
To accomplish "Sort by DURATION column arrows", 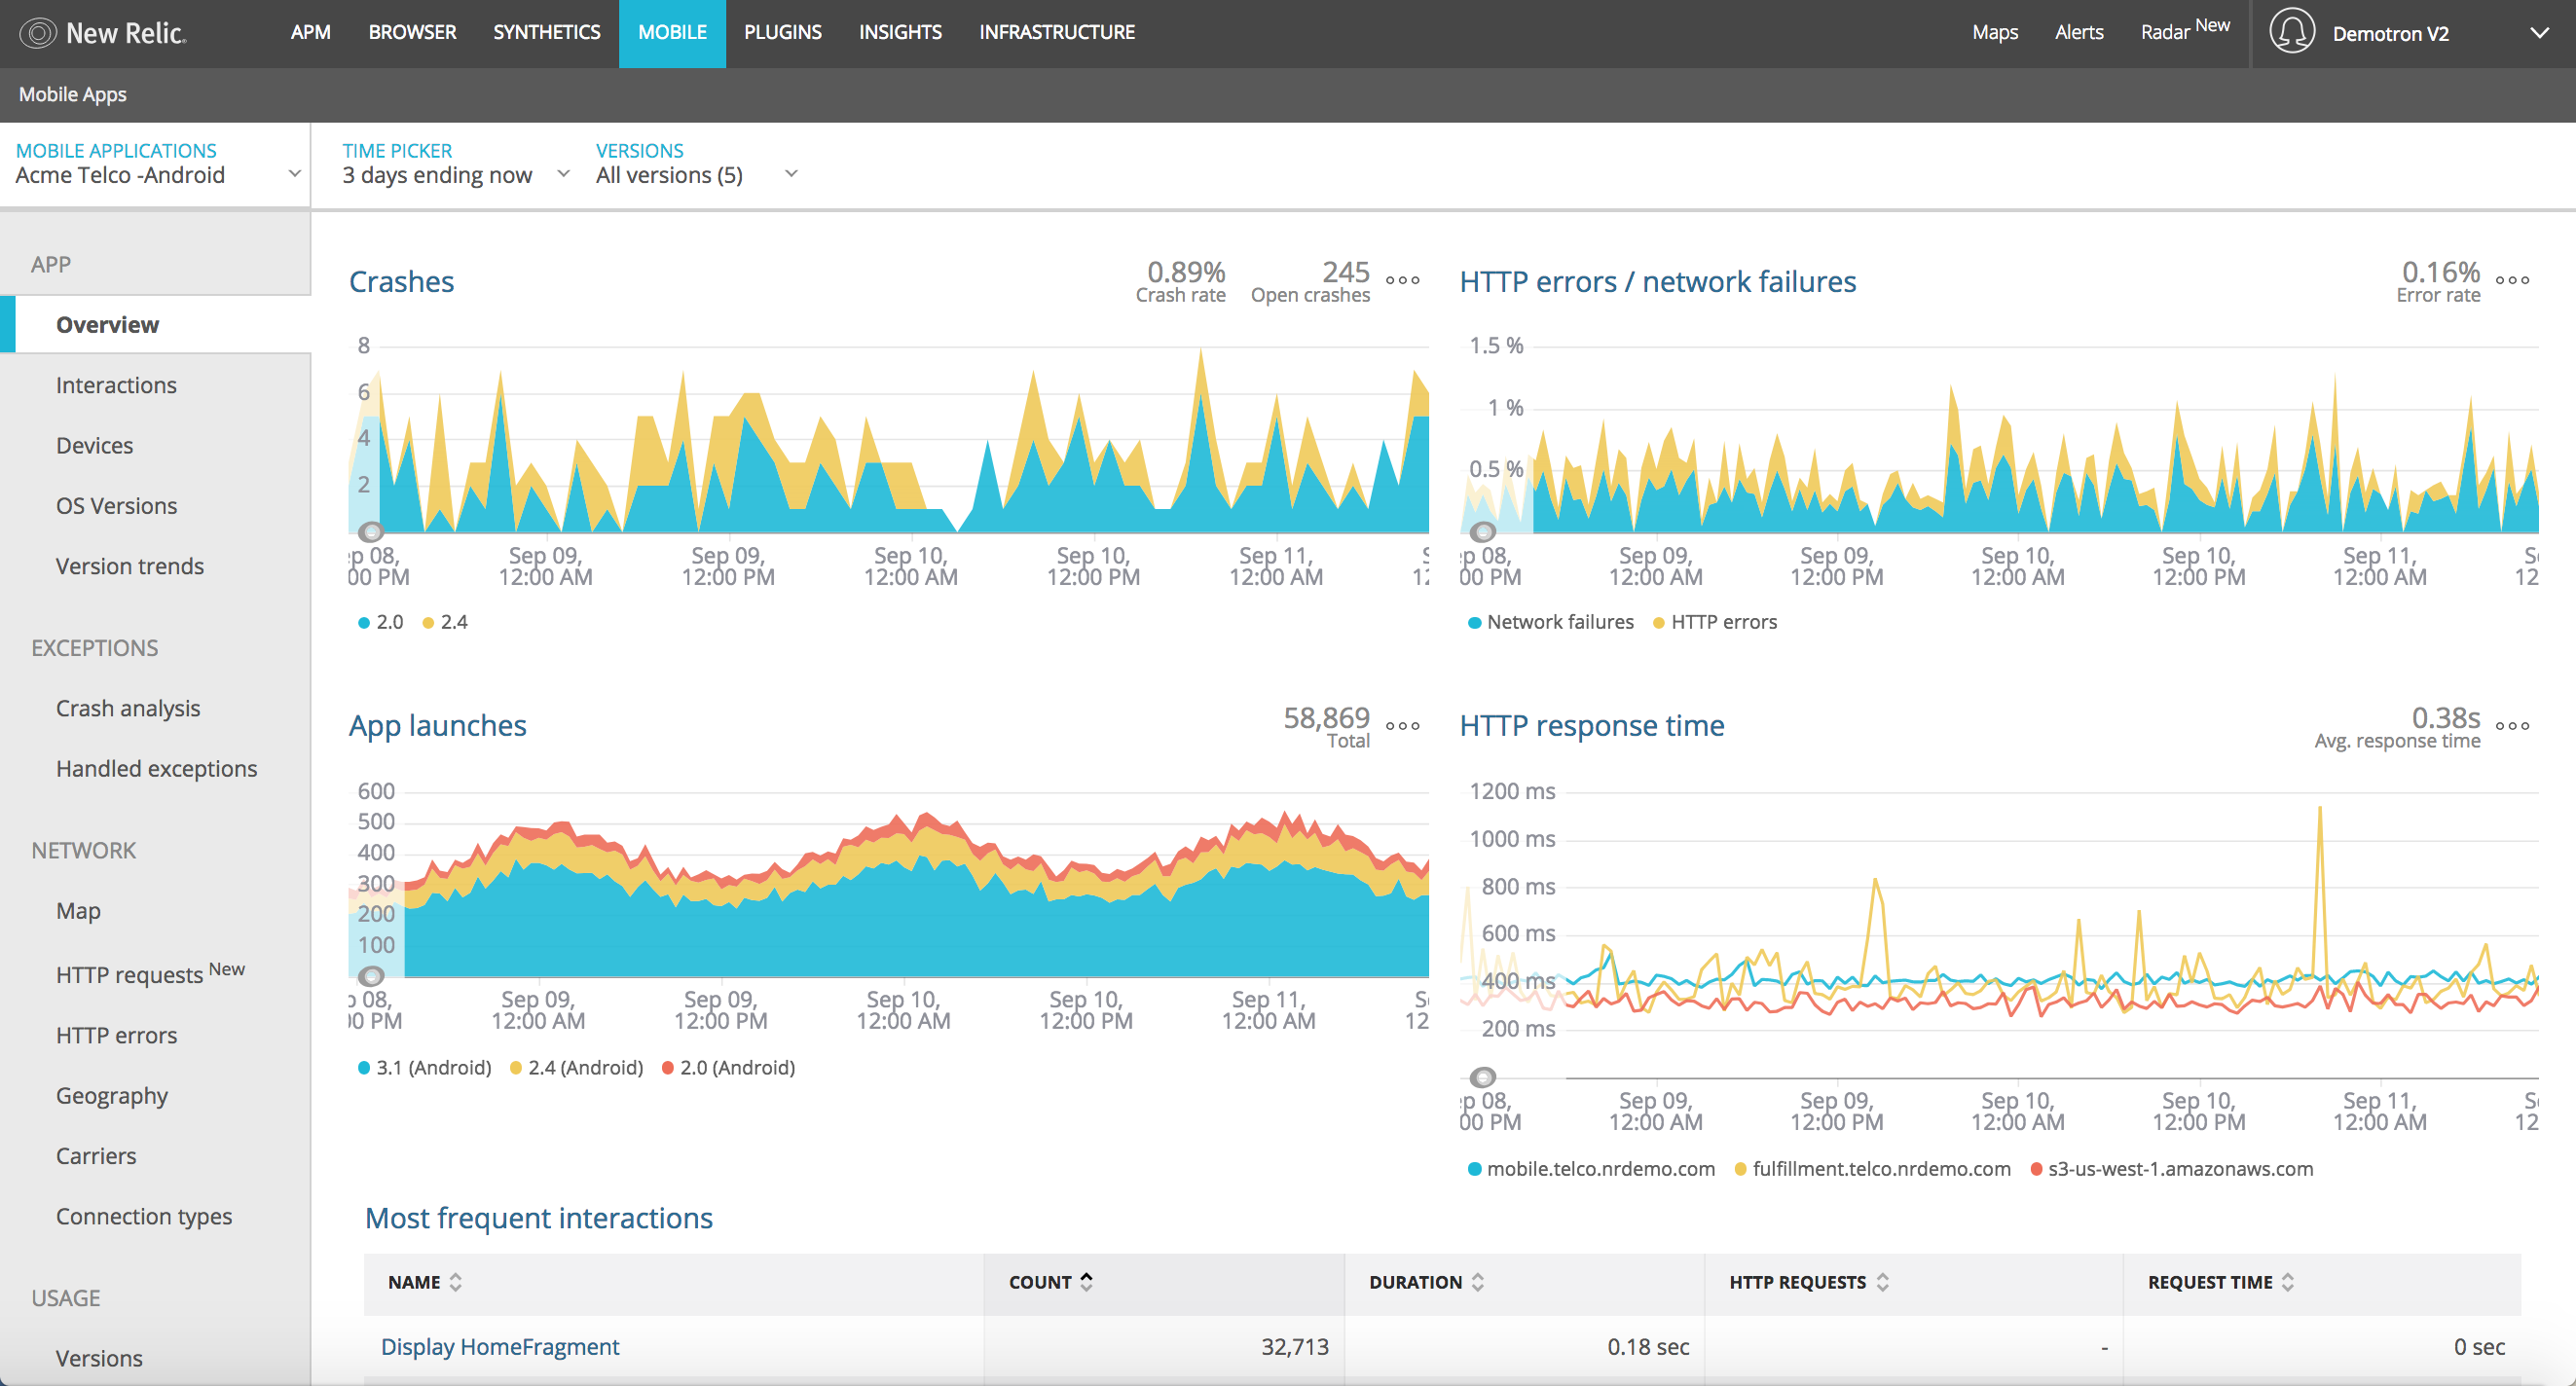I will coord(1478,1282).
